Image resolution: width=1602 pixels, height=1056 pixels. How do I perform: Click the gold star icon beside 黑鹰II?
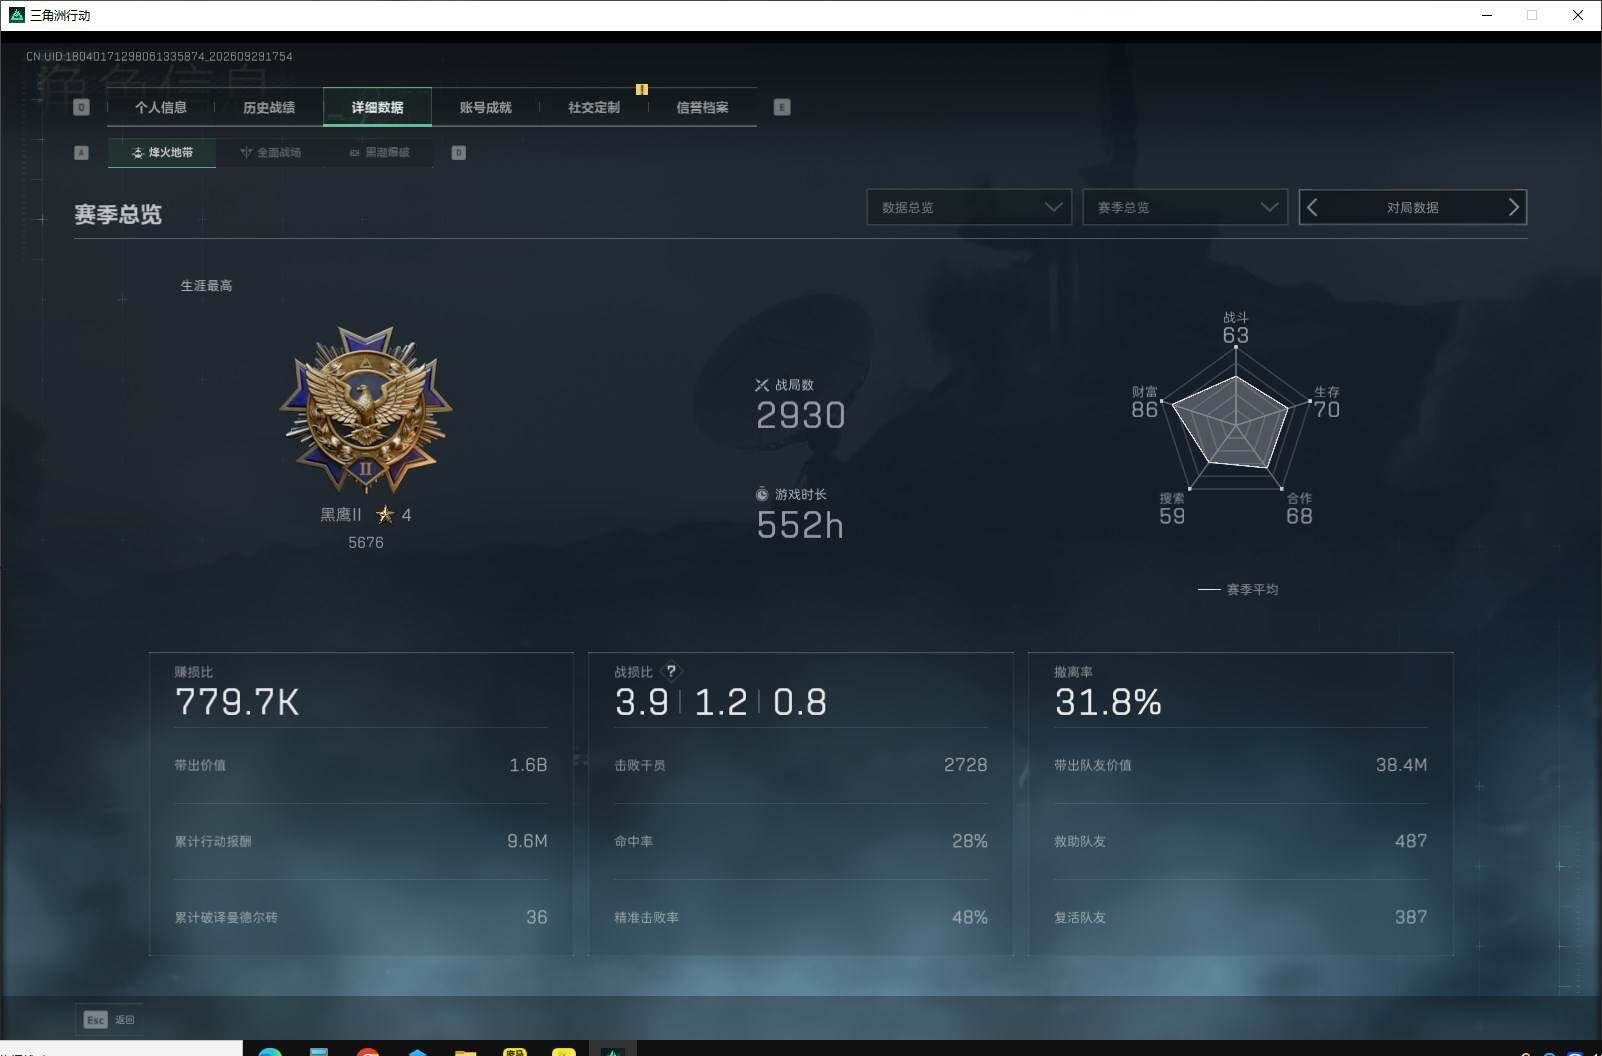(x=385, y=514)
